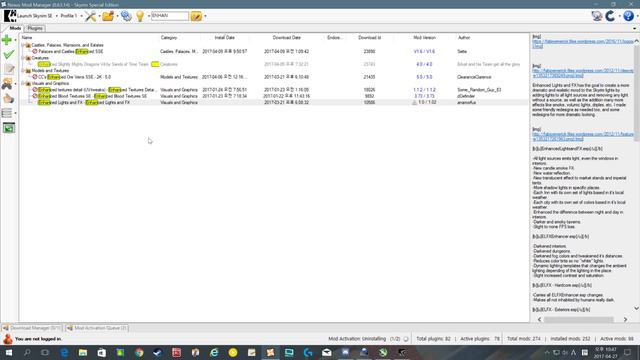Sort by the Download Id column header
This screenshot has width=640, height=360.
click(x=369, y=38)
